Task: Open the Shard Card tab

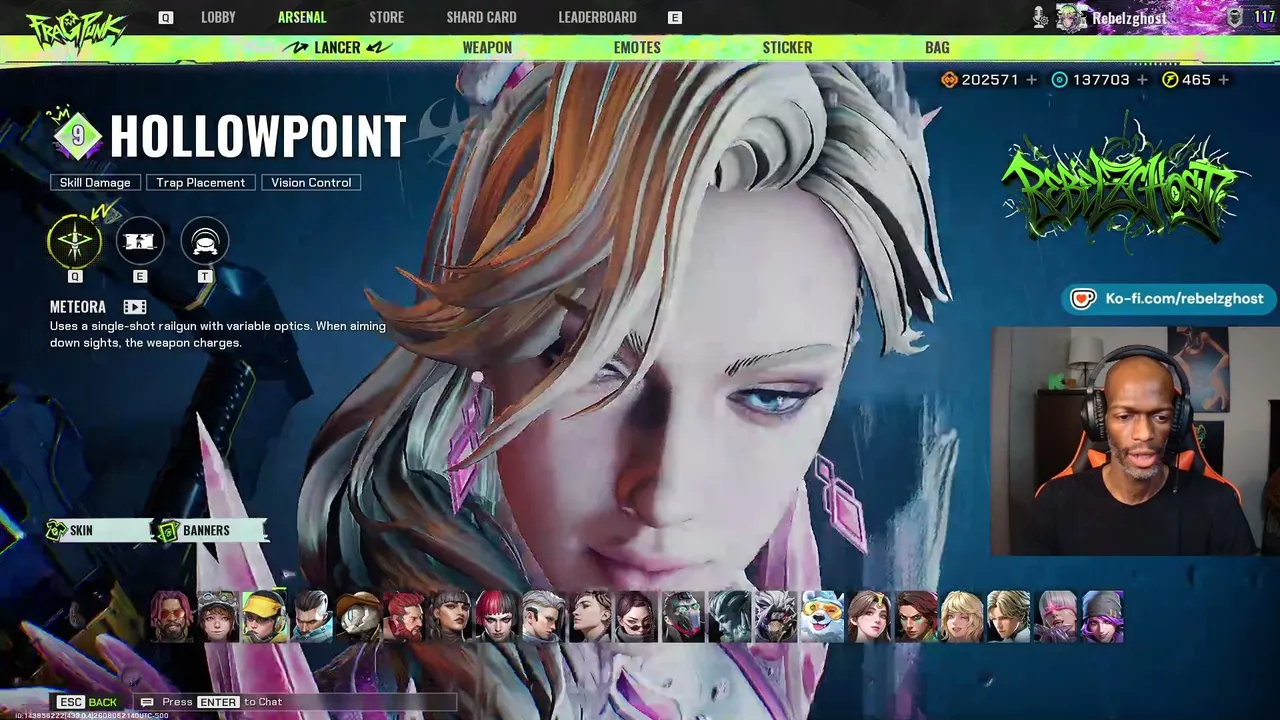Action: (x=481, y=17)
